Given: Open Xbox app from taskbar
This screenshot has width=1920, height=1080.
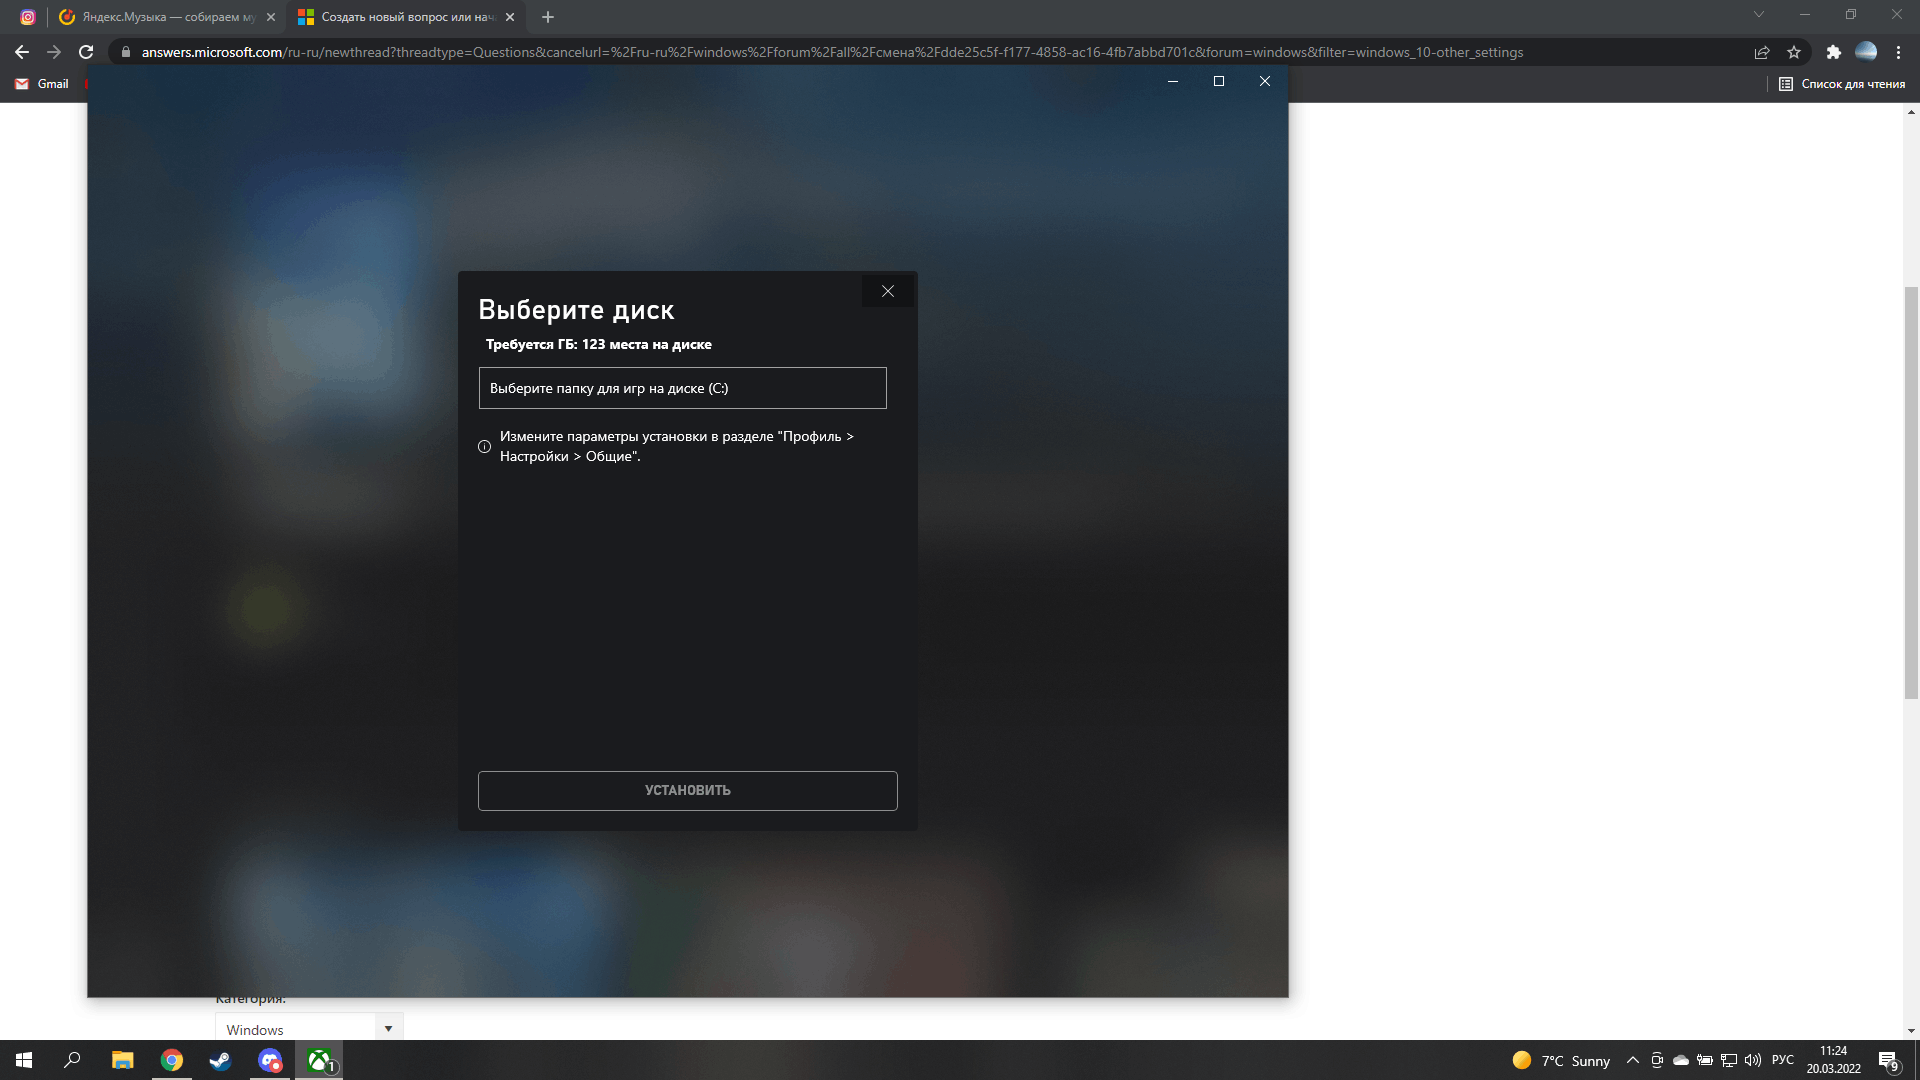Looking at the screenshot, I should [x=319, y=1060].
